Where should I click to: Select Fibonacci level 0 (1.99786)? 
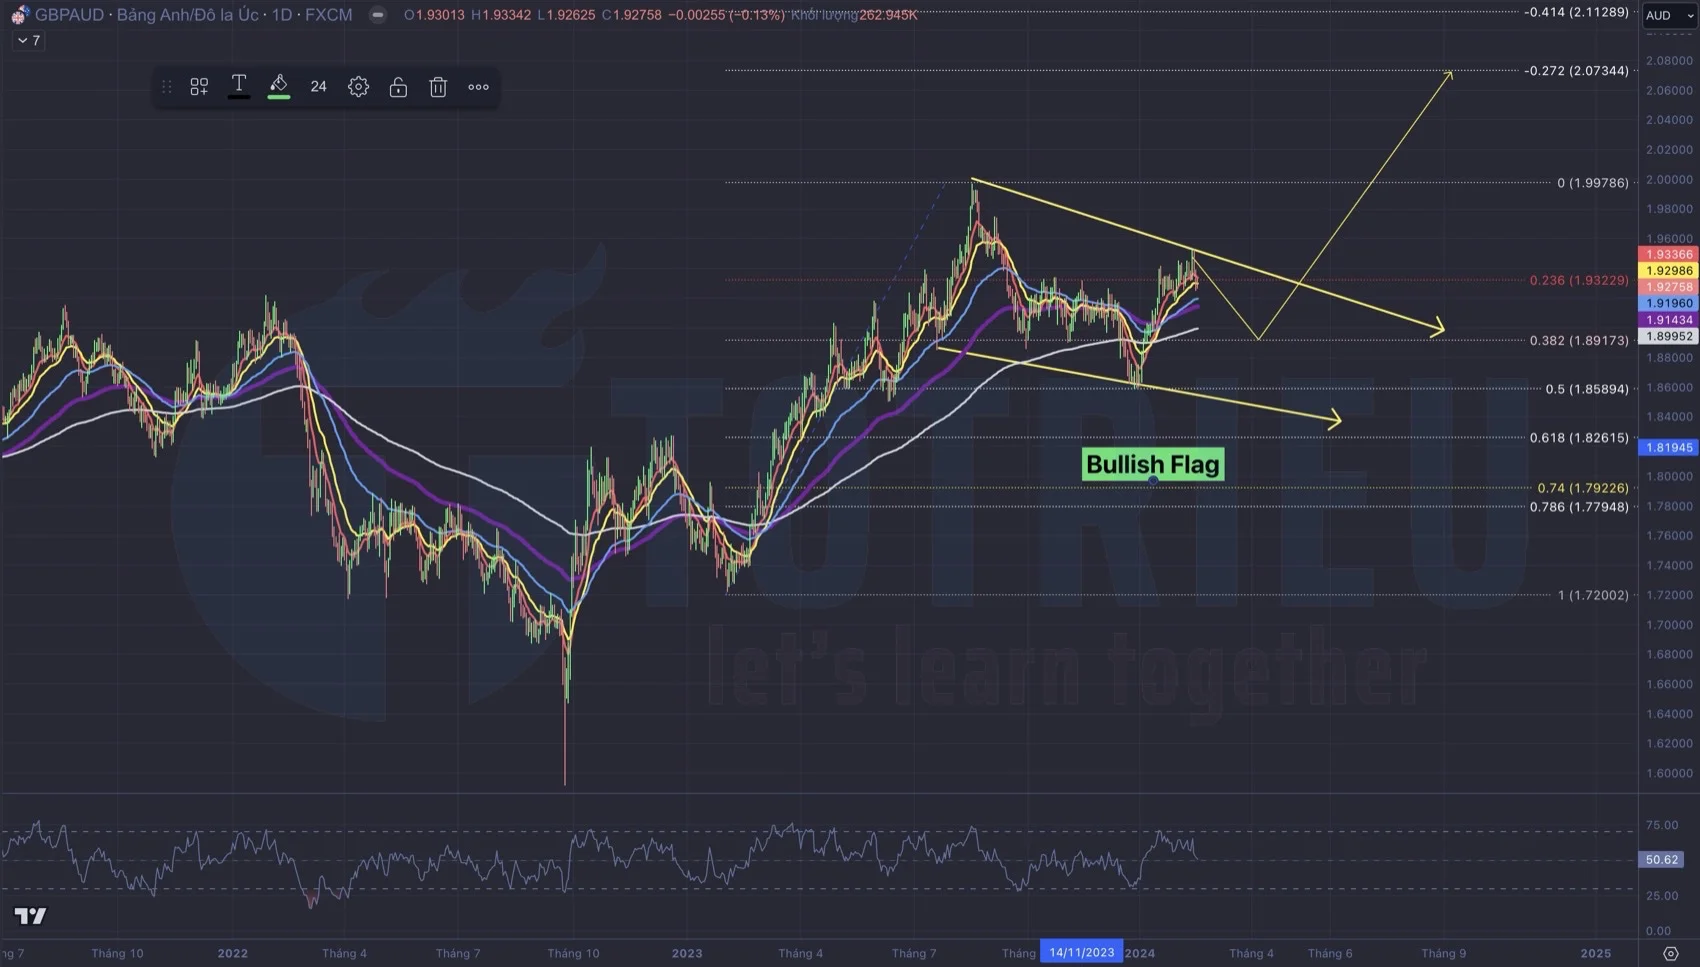[x=1593, y=182]
